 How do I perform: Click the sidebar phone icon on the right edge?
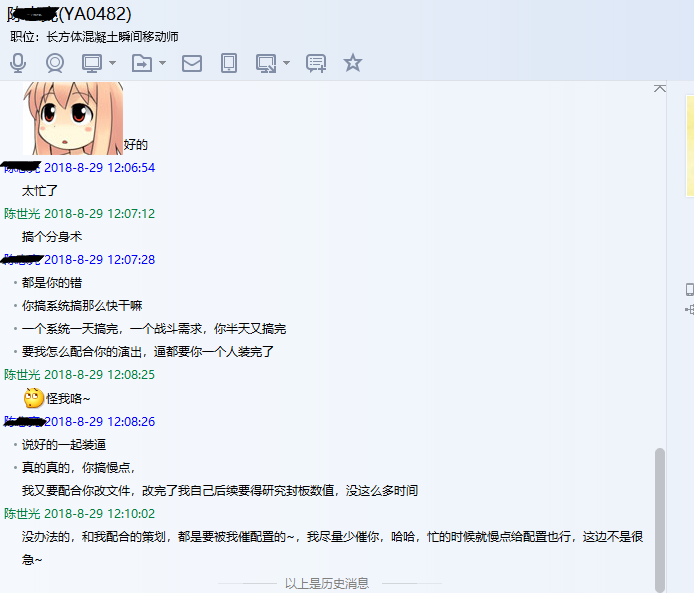(x=690, y=289)
